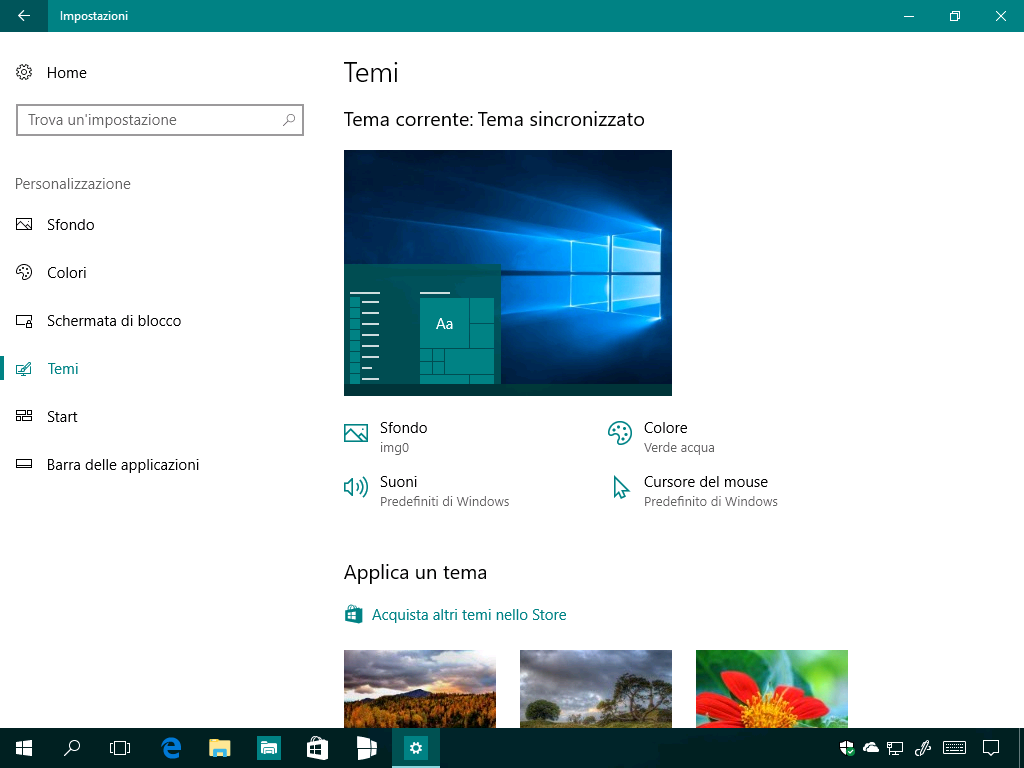
Task: Launch Microsoft Edge from the taskbar
Action: coord(170,747)
